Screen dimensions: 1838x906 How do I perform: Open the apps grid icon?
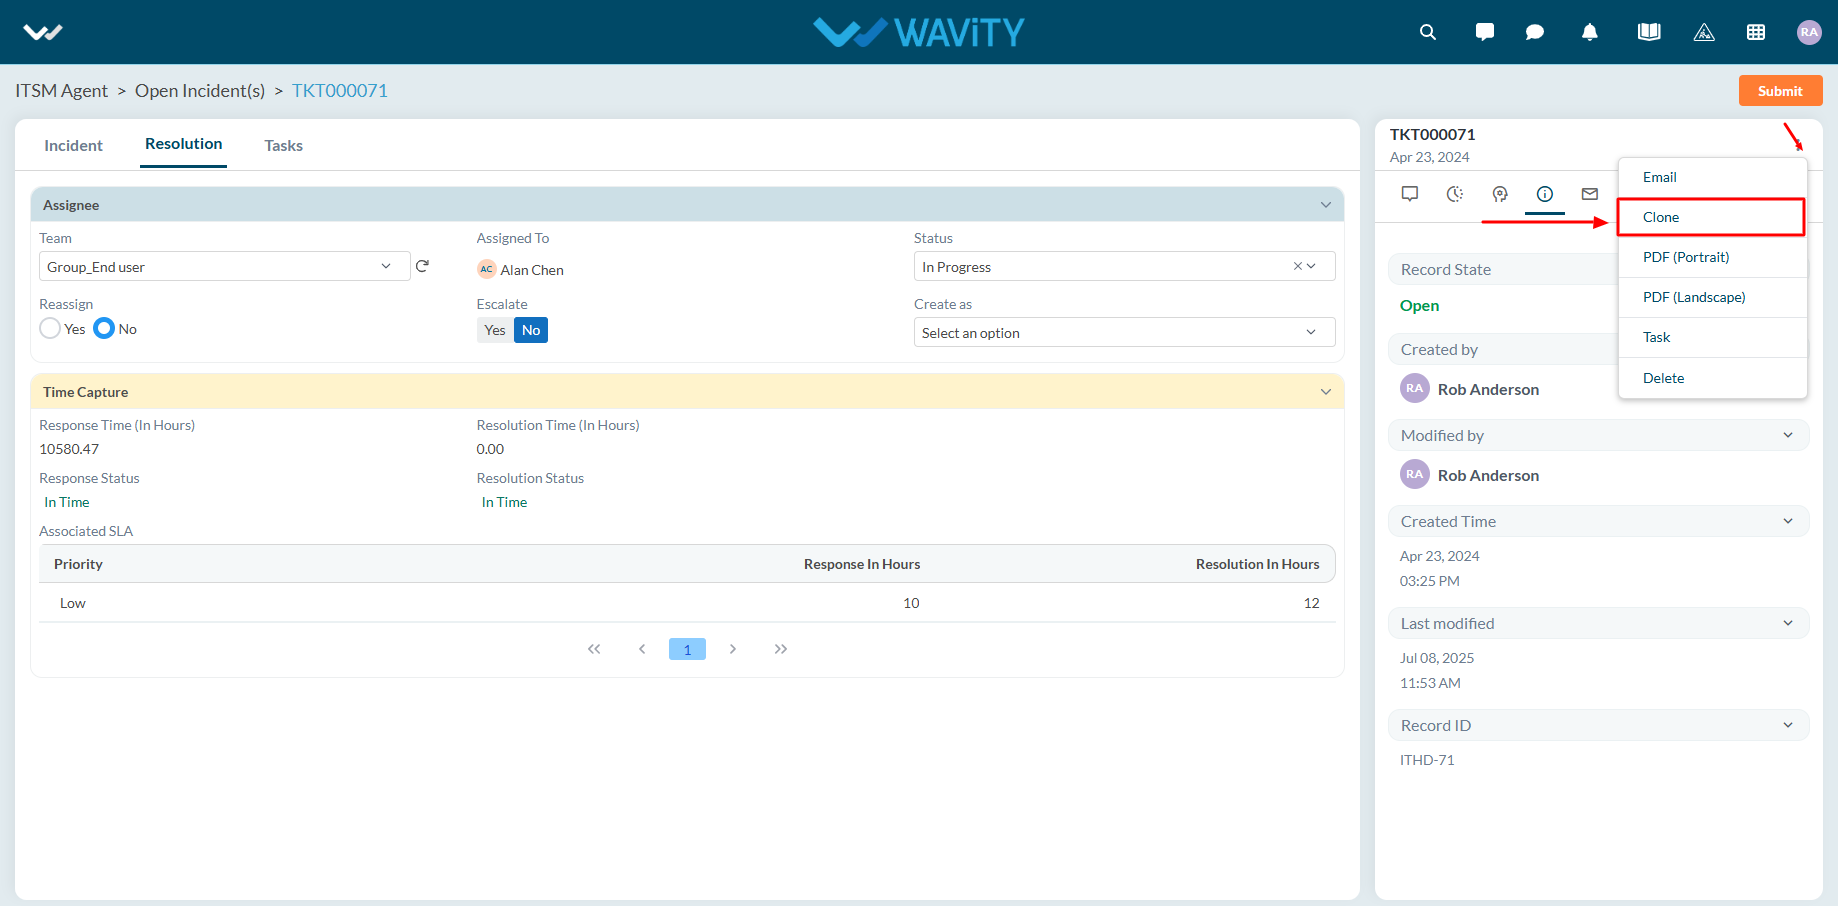[1756, 32]
